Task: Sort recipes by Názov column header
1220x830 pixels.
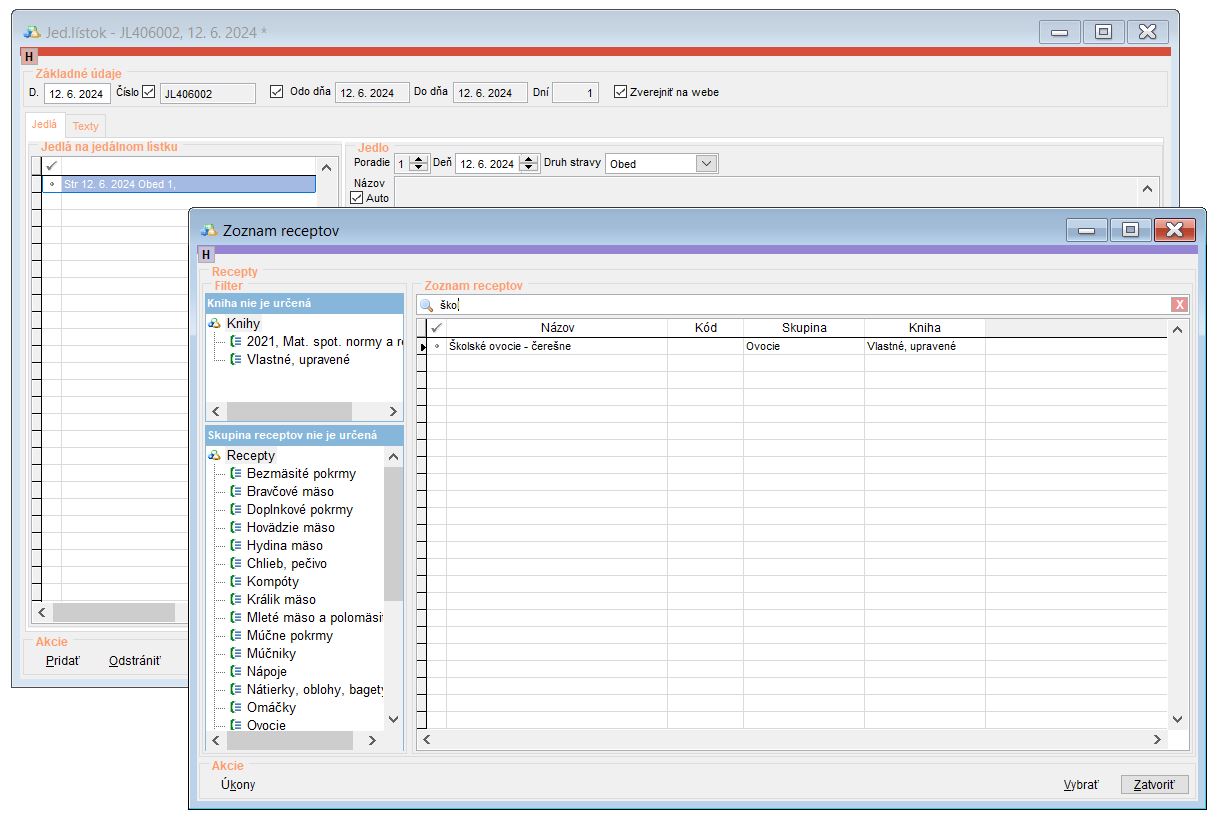Action: (x=557, y=328)
